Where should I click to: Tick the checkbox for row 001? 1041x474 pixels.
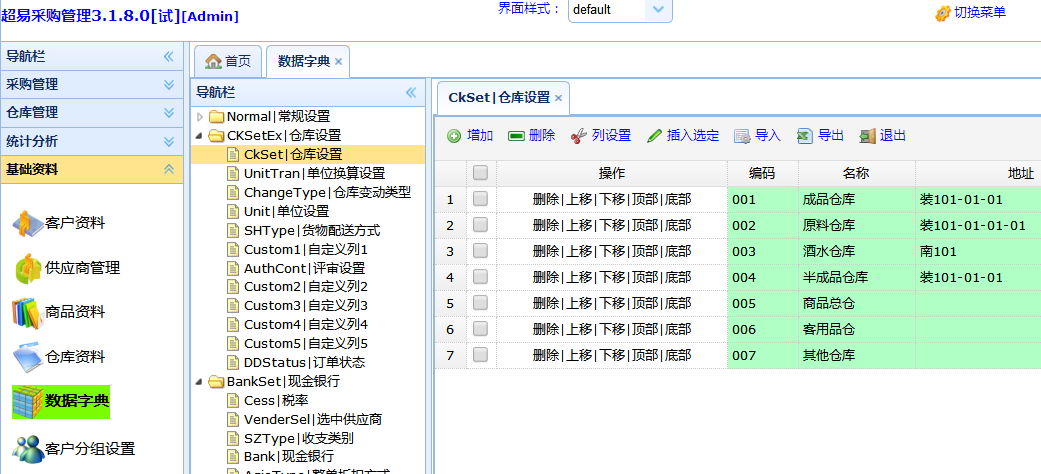tap(481, 199)
